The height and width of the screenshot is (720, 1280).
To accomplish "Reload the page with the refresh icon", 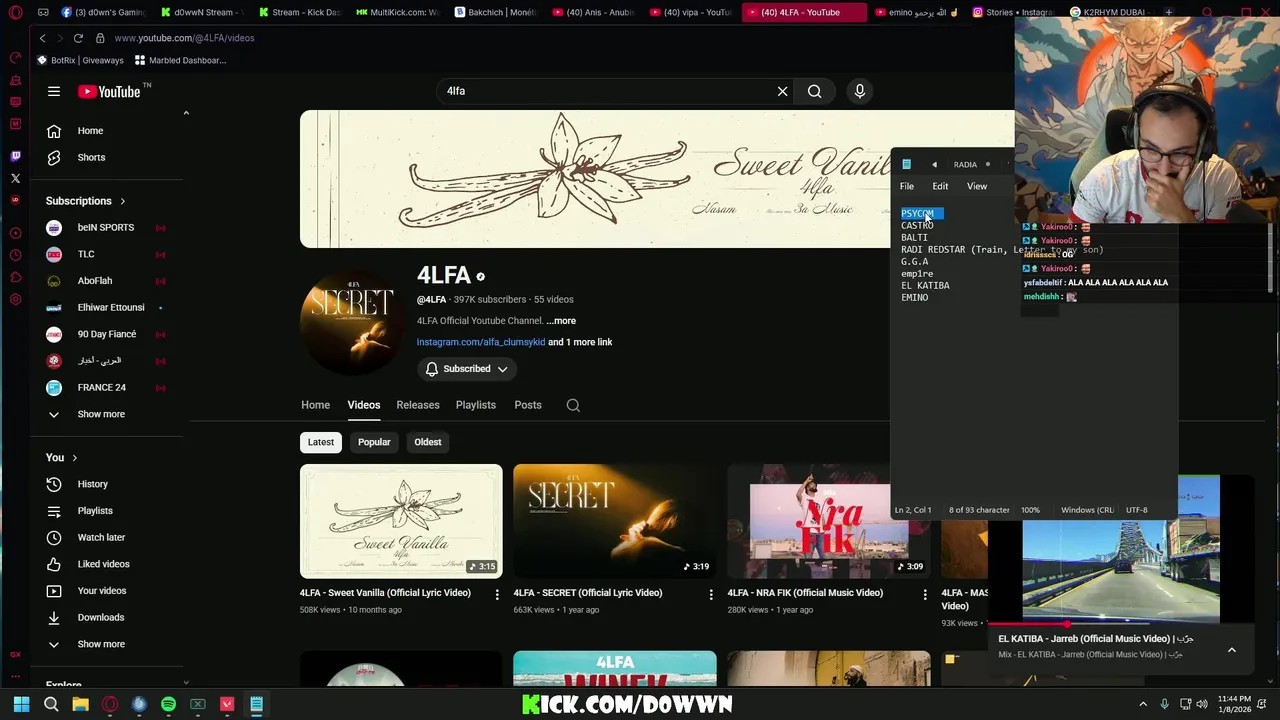I will tap(78, 38).
